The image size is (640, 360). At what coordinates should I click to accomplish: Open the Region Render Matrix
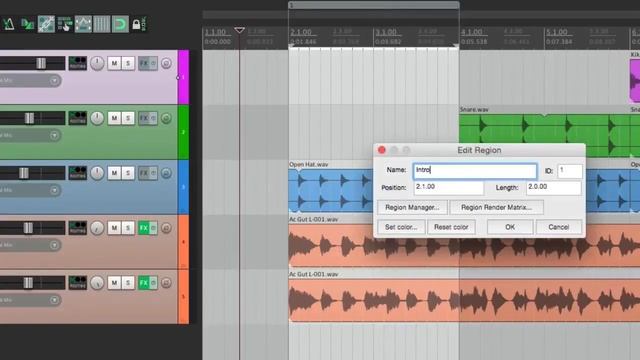click(496, 207)
